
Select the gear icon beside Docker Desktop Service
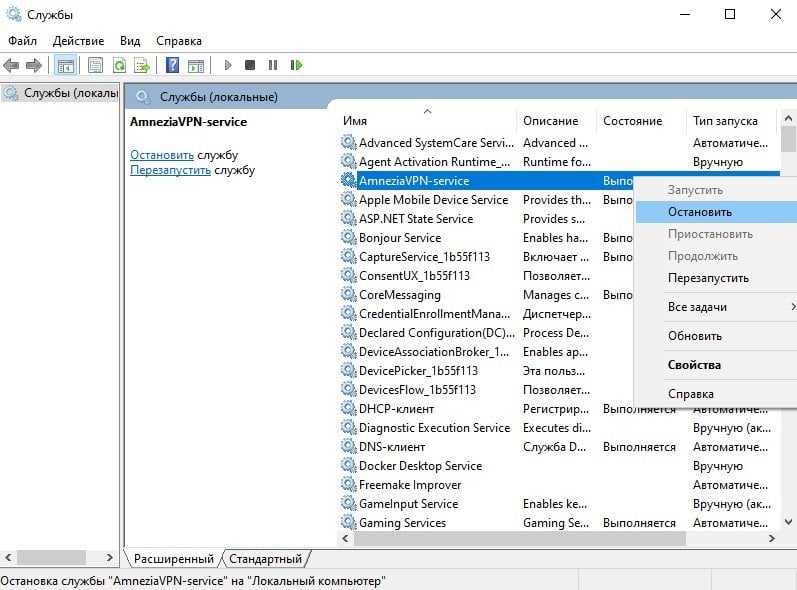(348, 465)
